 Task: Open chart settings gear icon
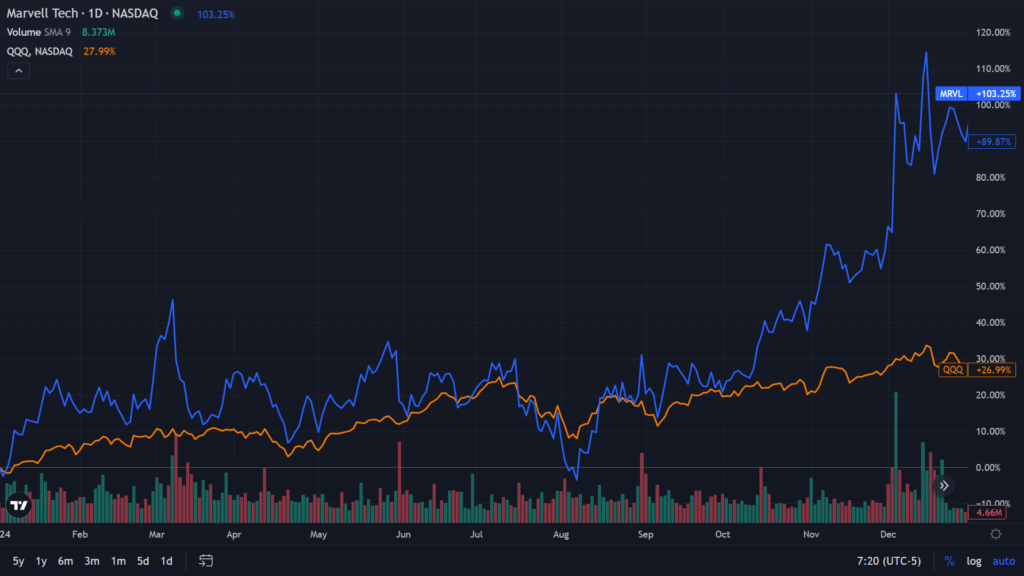(x=995, y=535)
